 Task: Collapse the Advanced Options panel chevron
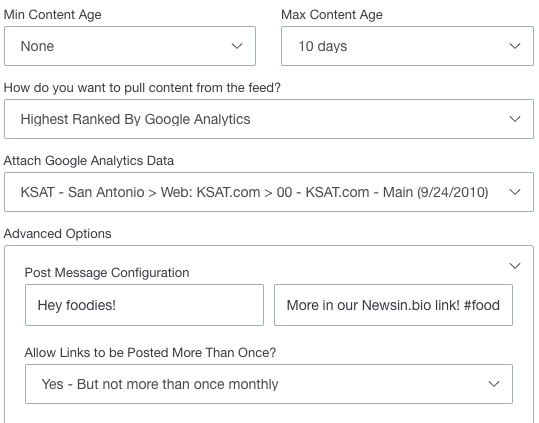tap(515, 266)
